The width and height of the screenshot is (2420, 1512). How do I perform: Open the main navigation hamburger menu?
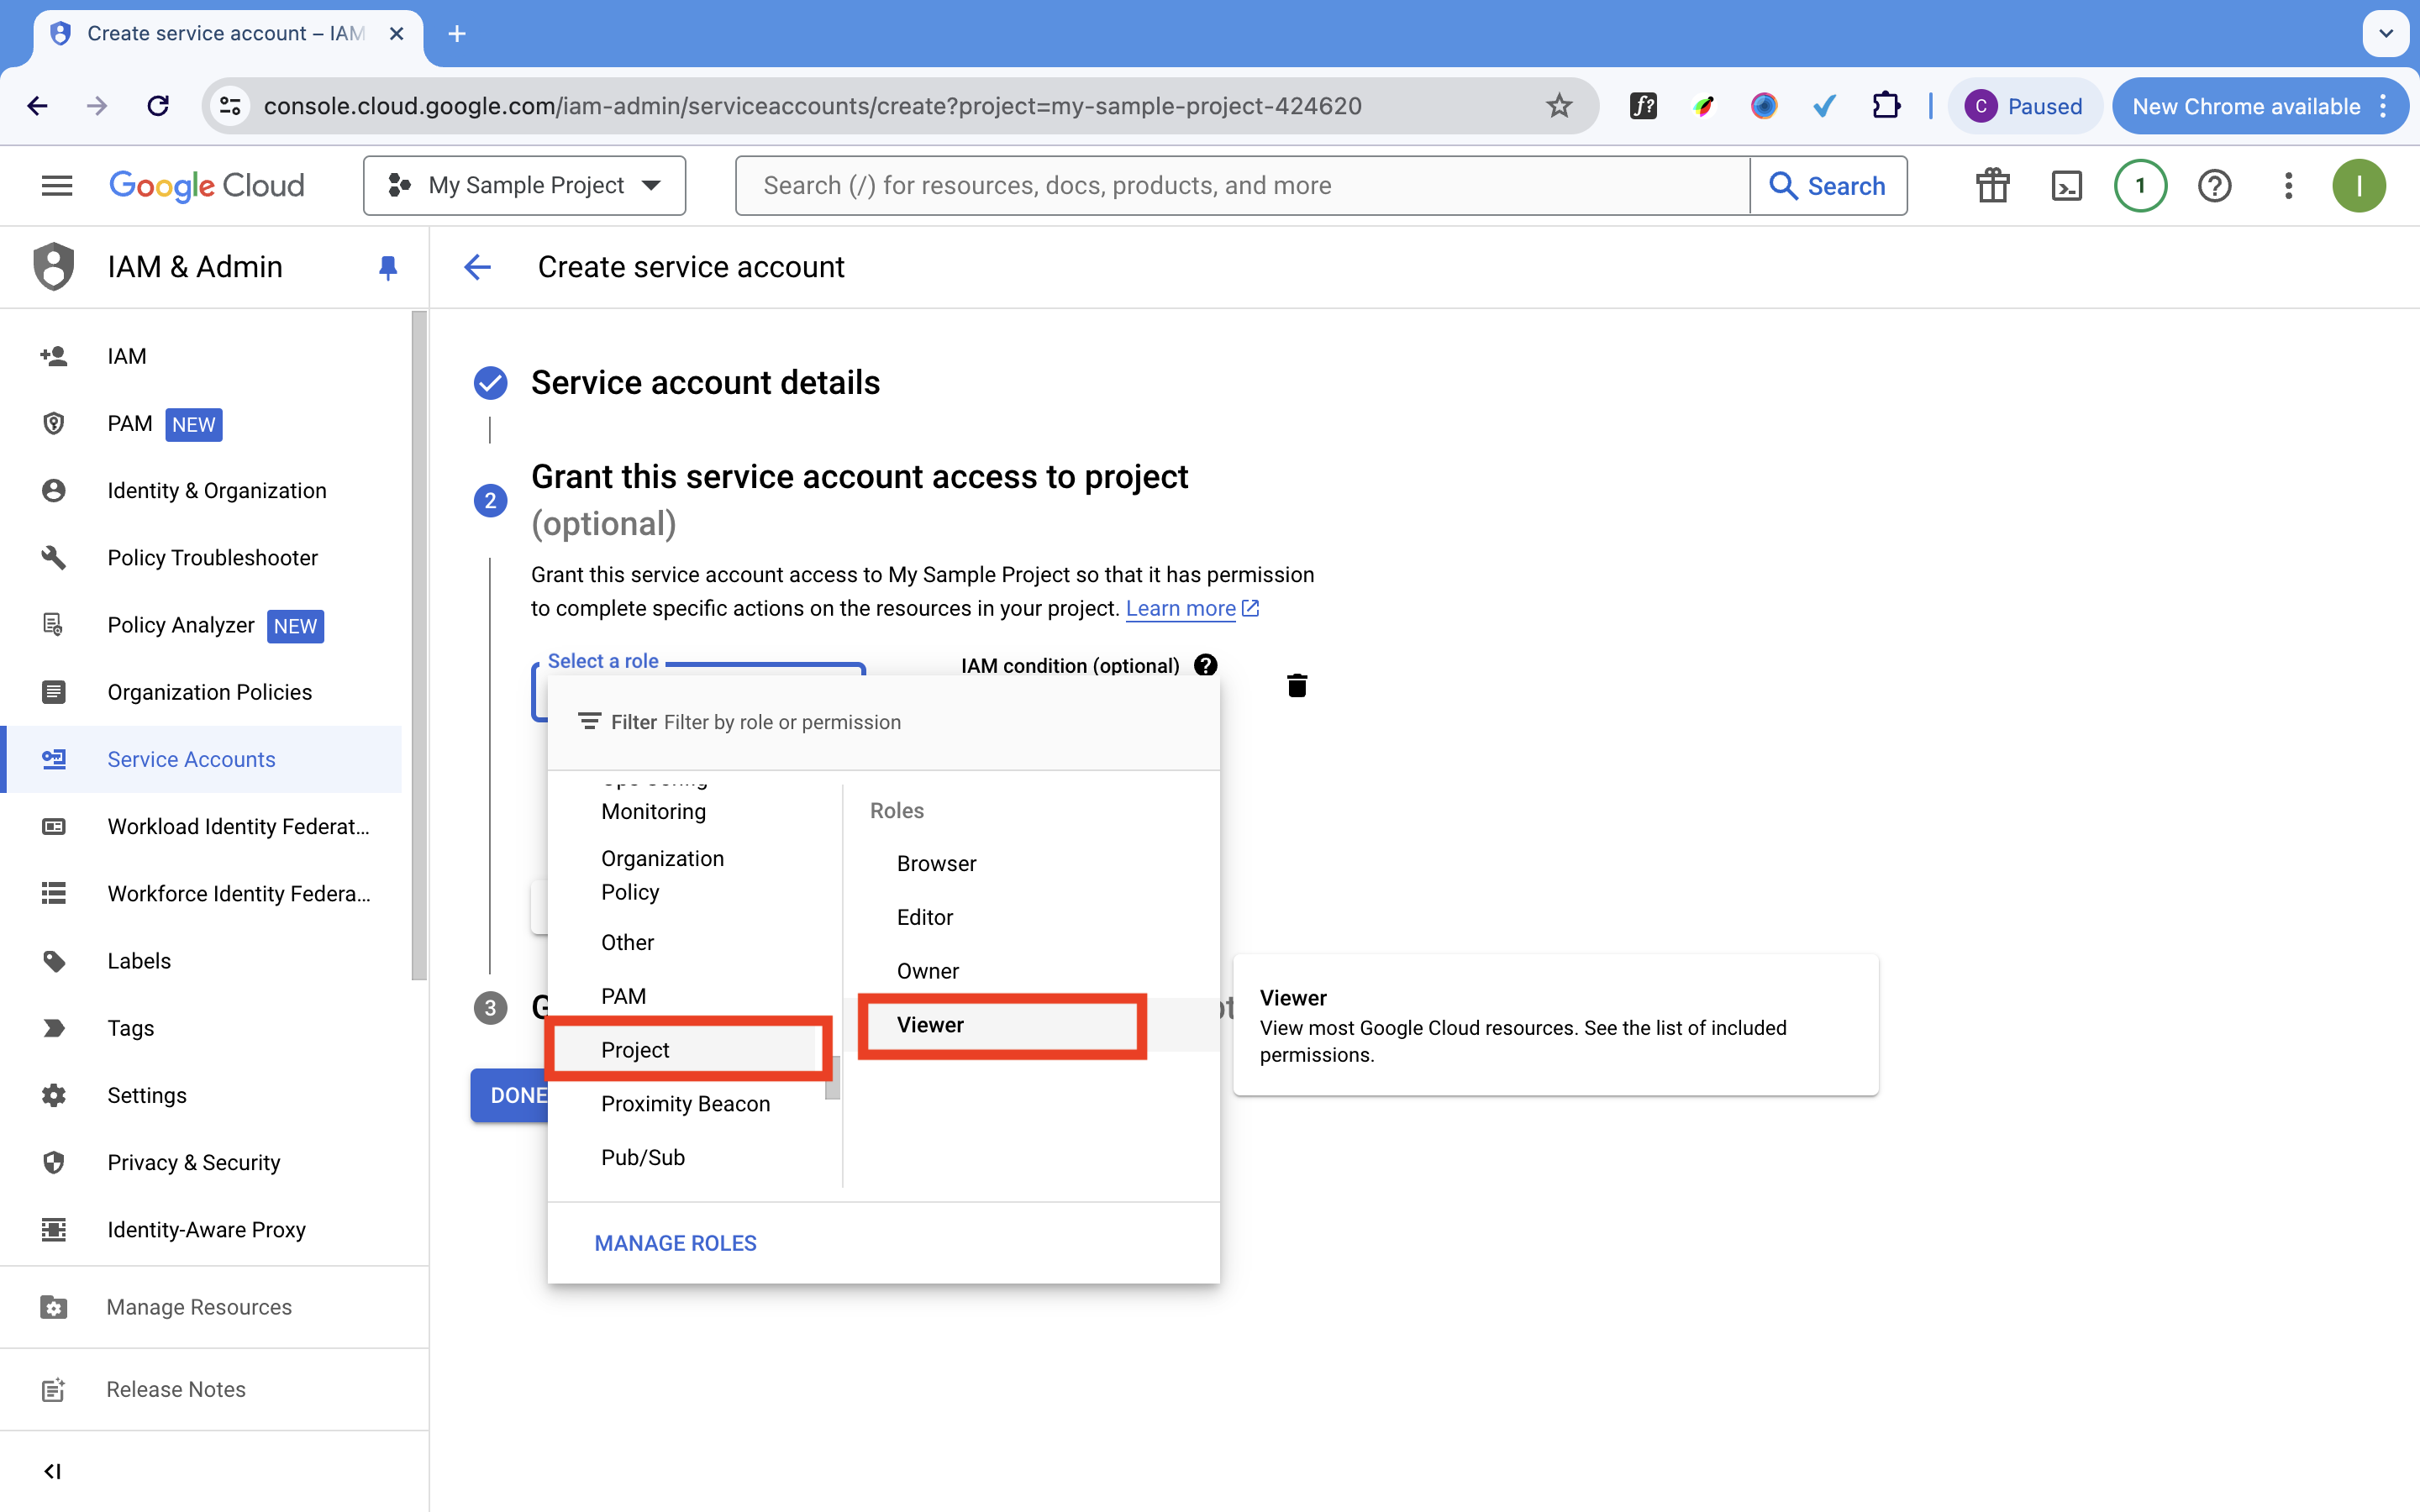[x=57, y=185]
